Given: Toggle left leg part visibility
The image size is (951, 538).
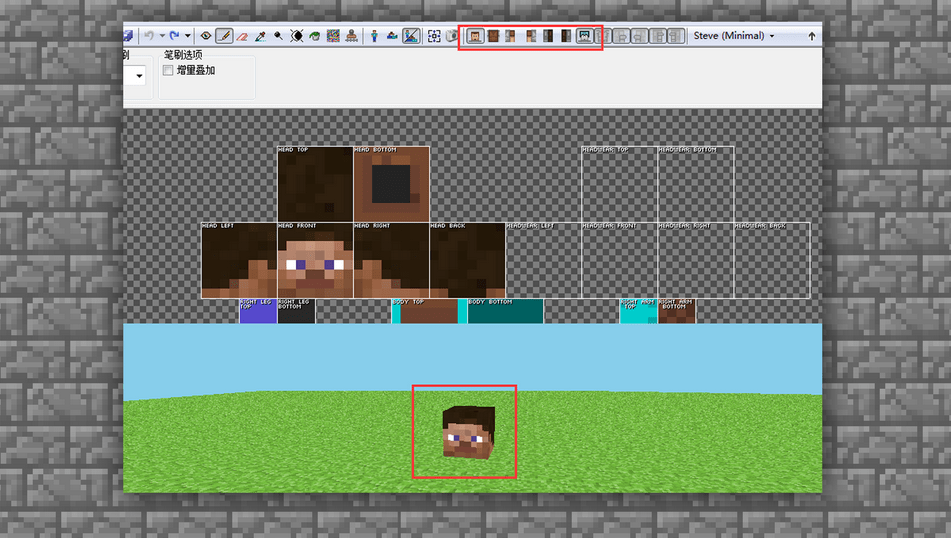Looking at the screenshot, I should pos(548,36).
